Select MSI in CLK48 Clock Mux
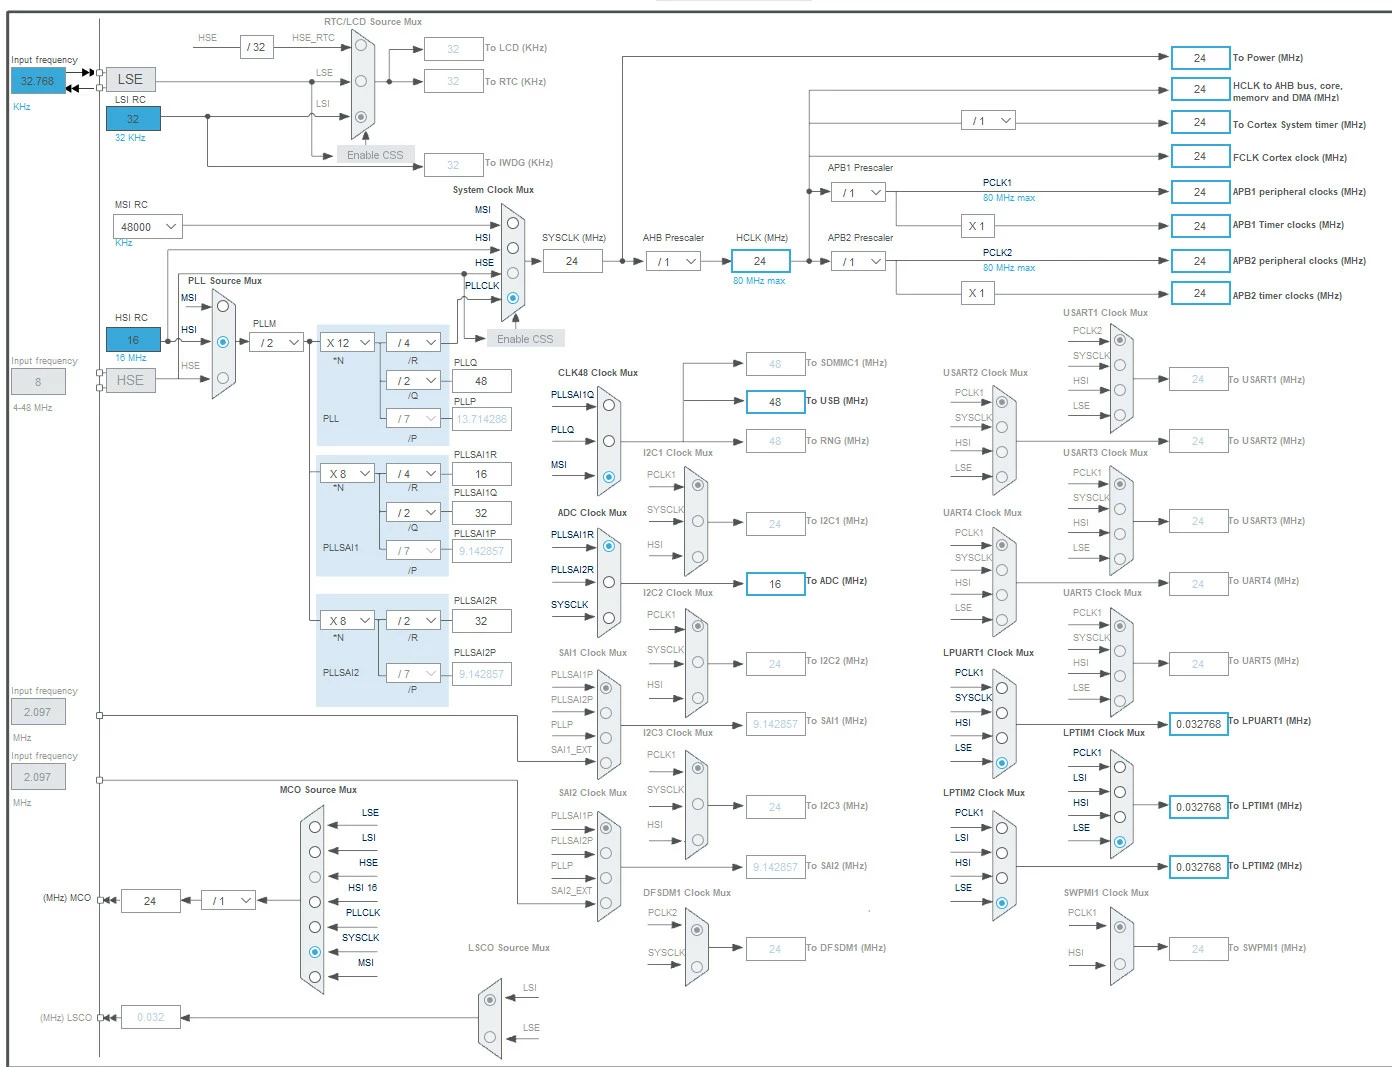Viewport: 1392px width, 1067px height. (x=608, y=477)
